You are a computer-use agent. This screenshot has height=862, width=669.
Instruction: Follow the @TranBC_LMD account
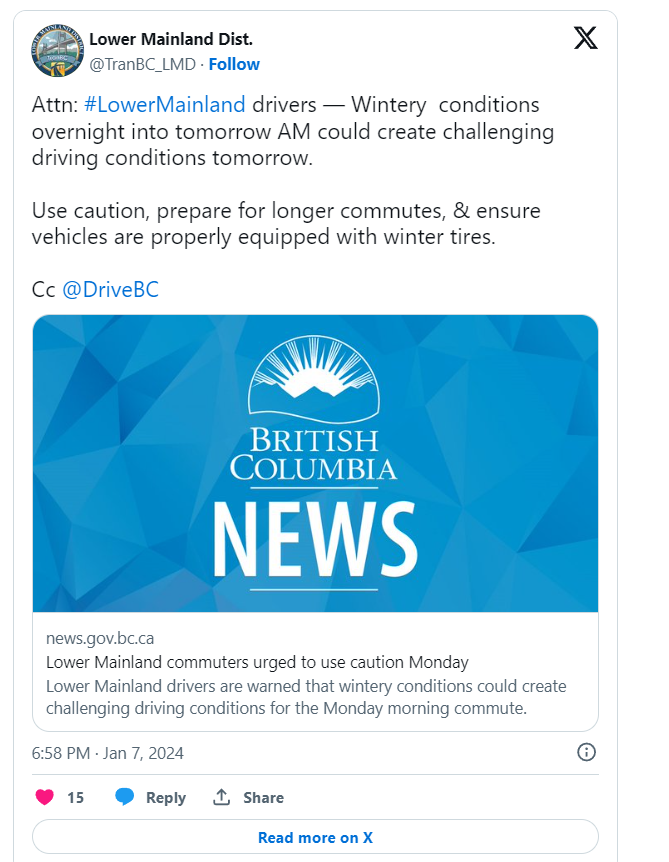click(x=234, y=64)
